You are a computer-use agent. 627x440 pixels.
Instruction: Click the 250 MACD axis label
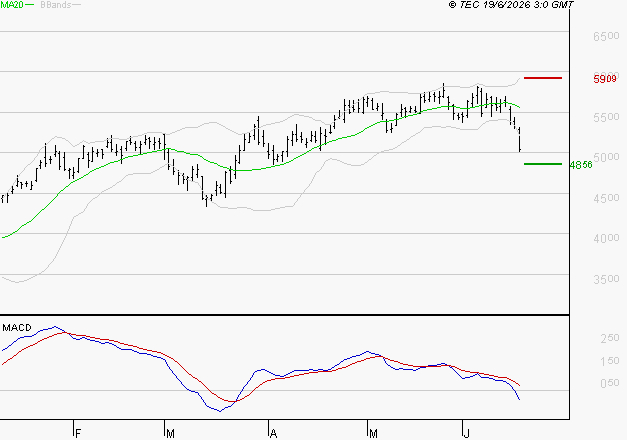click(x=610, y=338)
